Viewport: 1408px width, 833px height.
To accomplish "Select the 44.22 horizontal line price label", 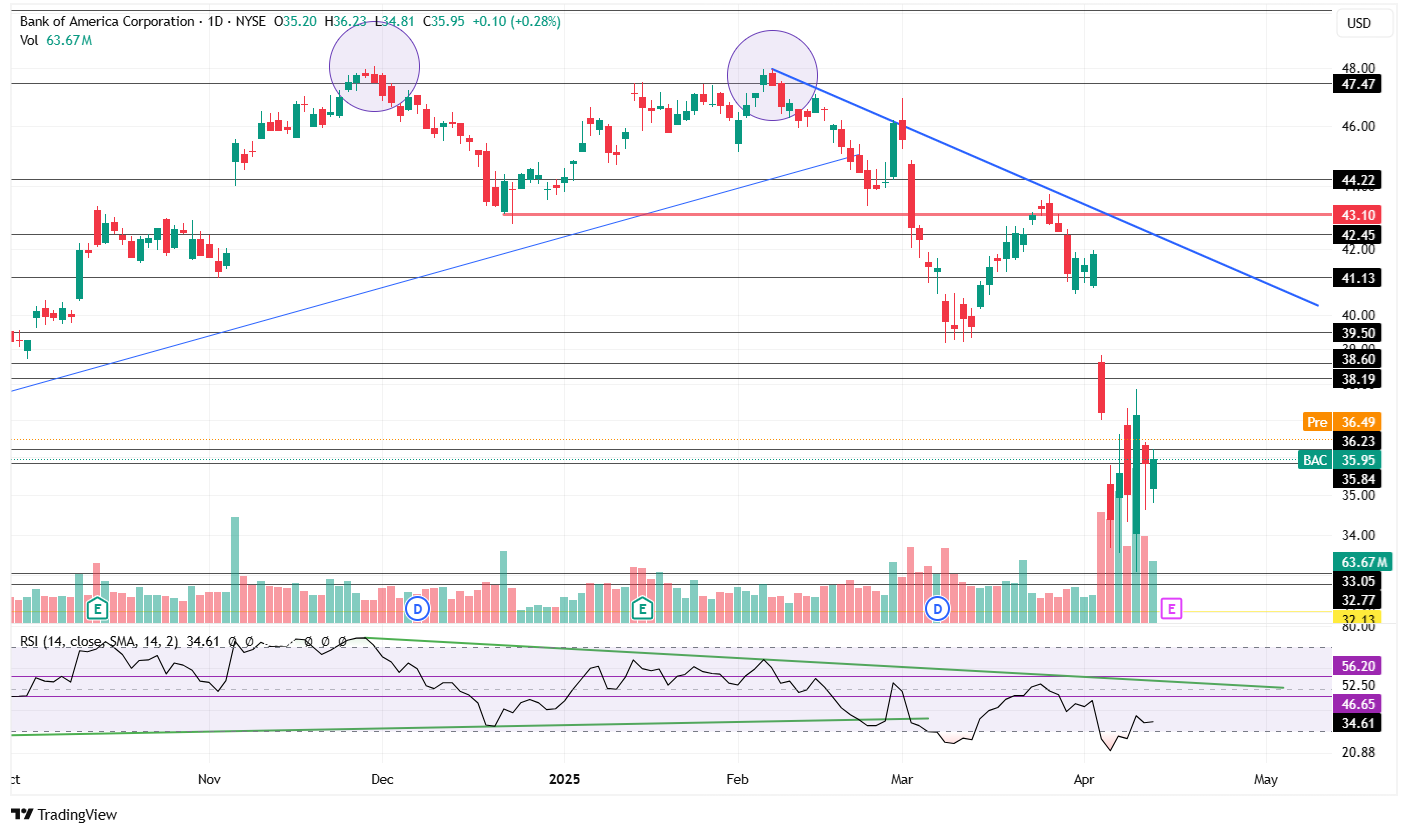I will 1357,180.
